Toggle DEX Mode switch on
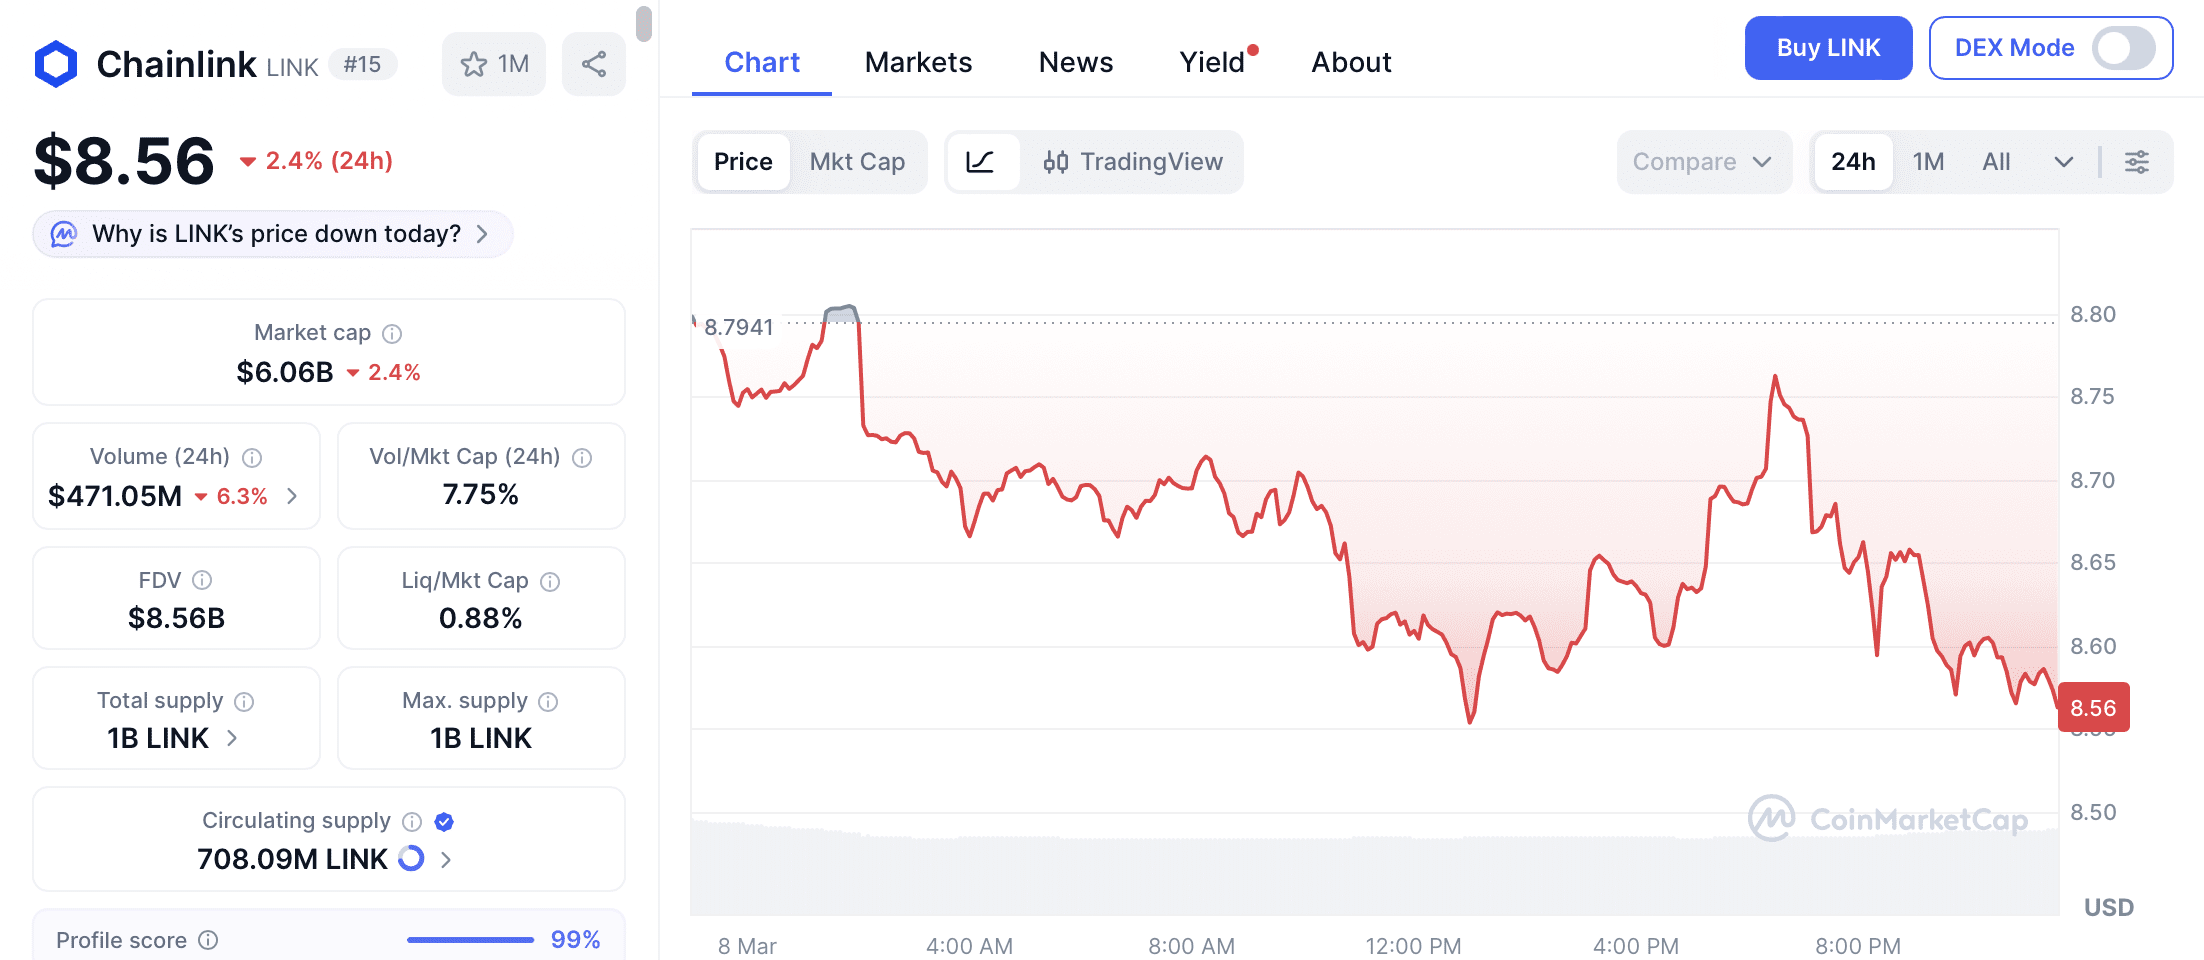Image resolution: width=2204 pixels, height=960 pixels. [x=2122, y=48]
